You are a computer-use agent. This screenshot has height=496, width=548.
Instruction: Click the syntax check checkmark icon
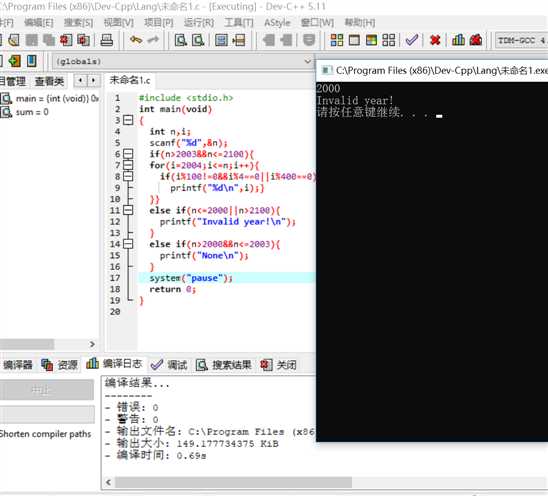pos(412,40)
